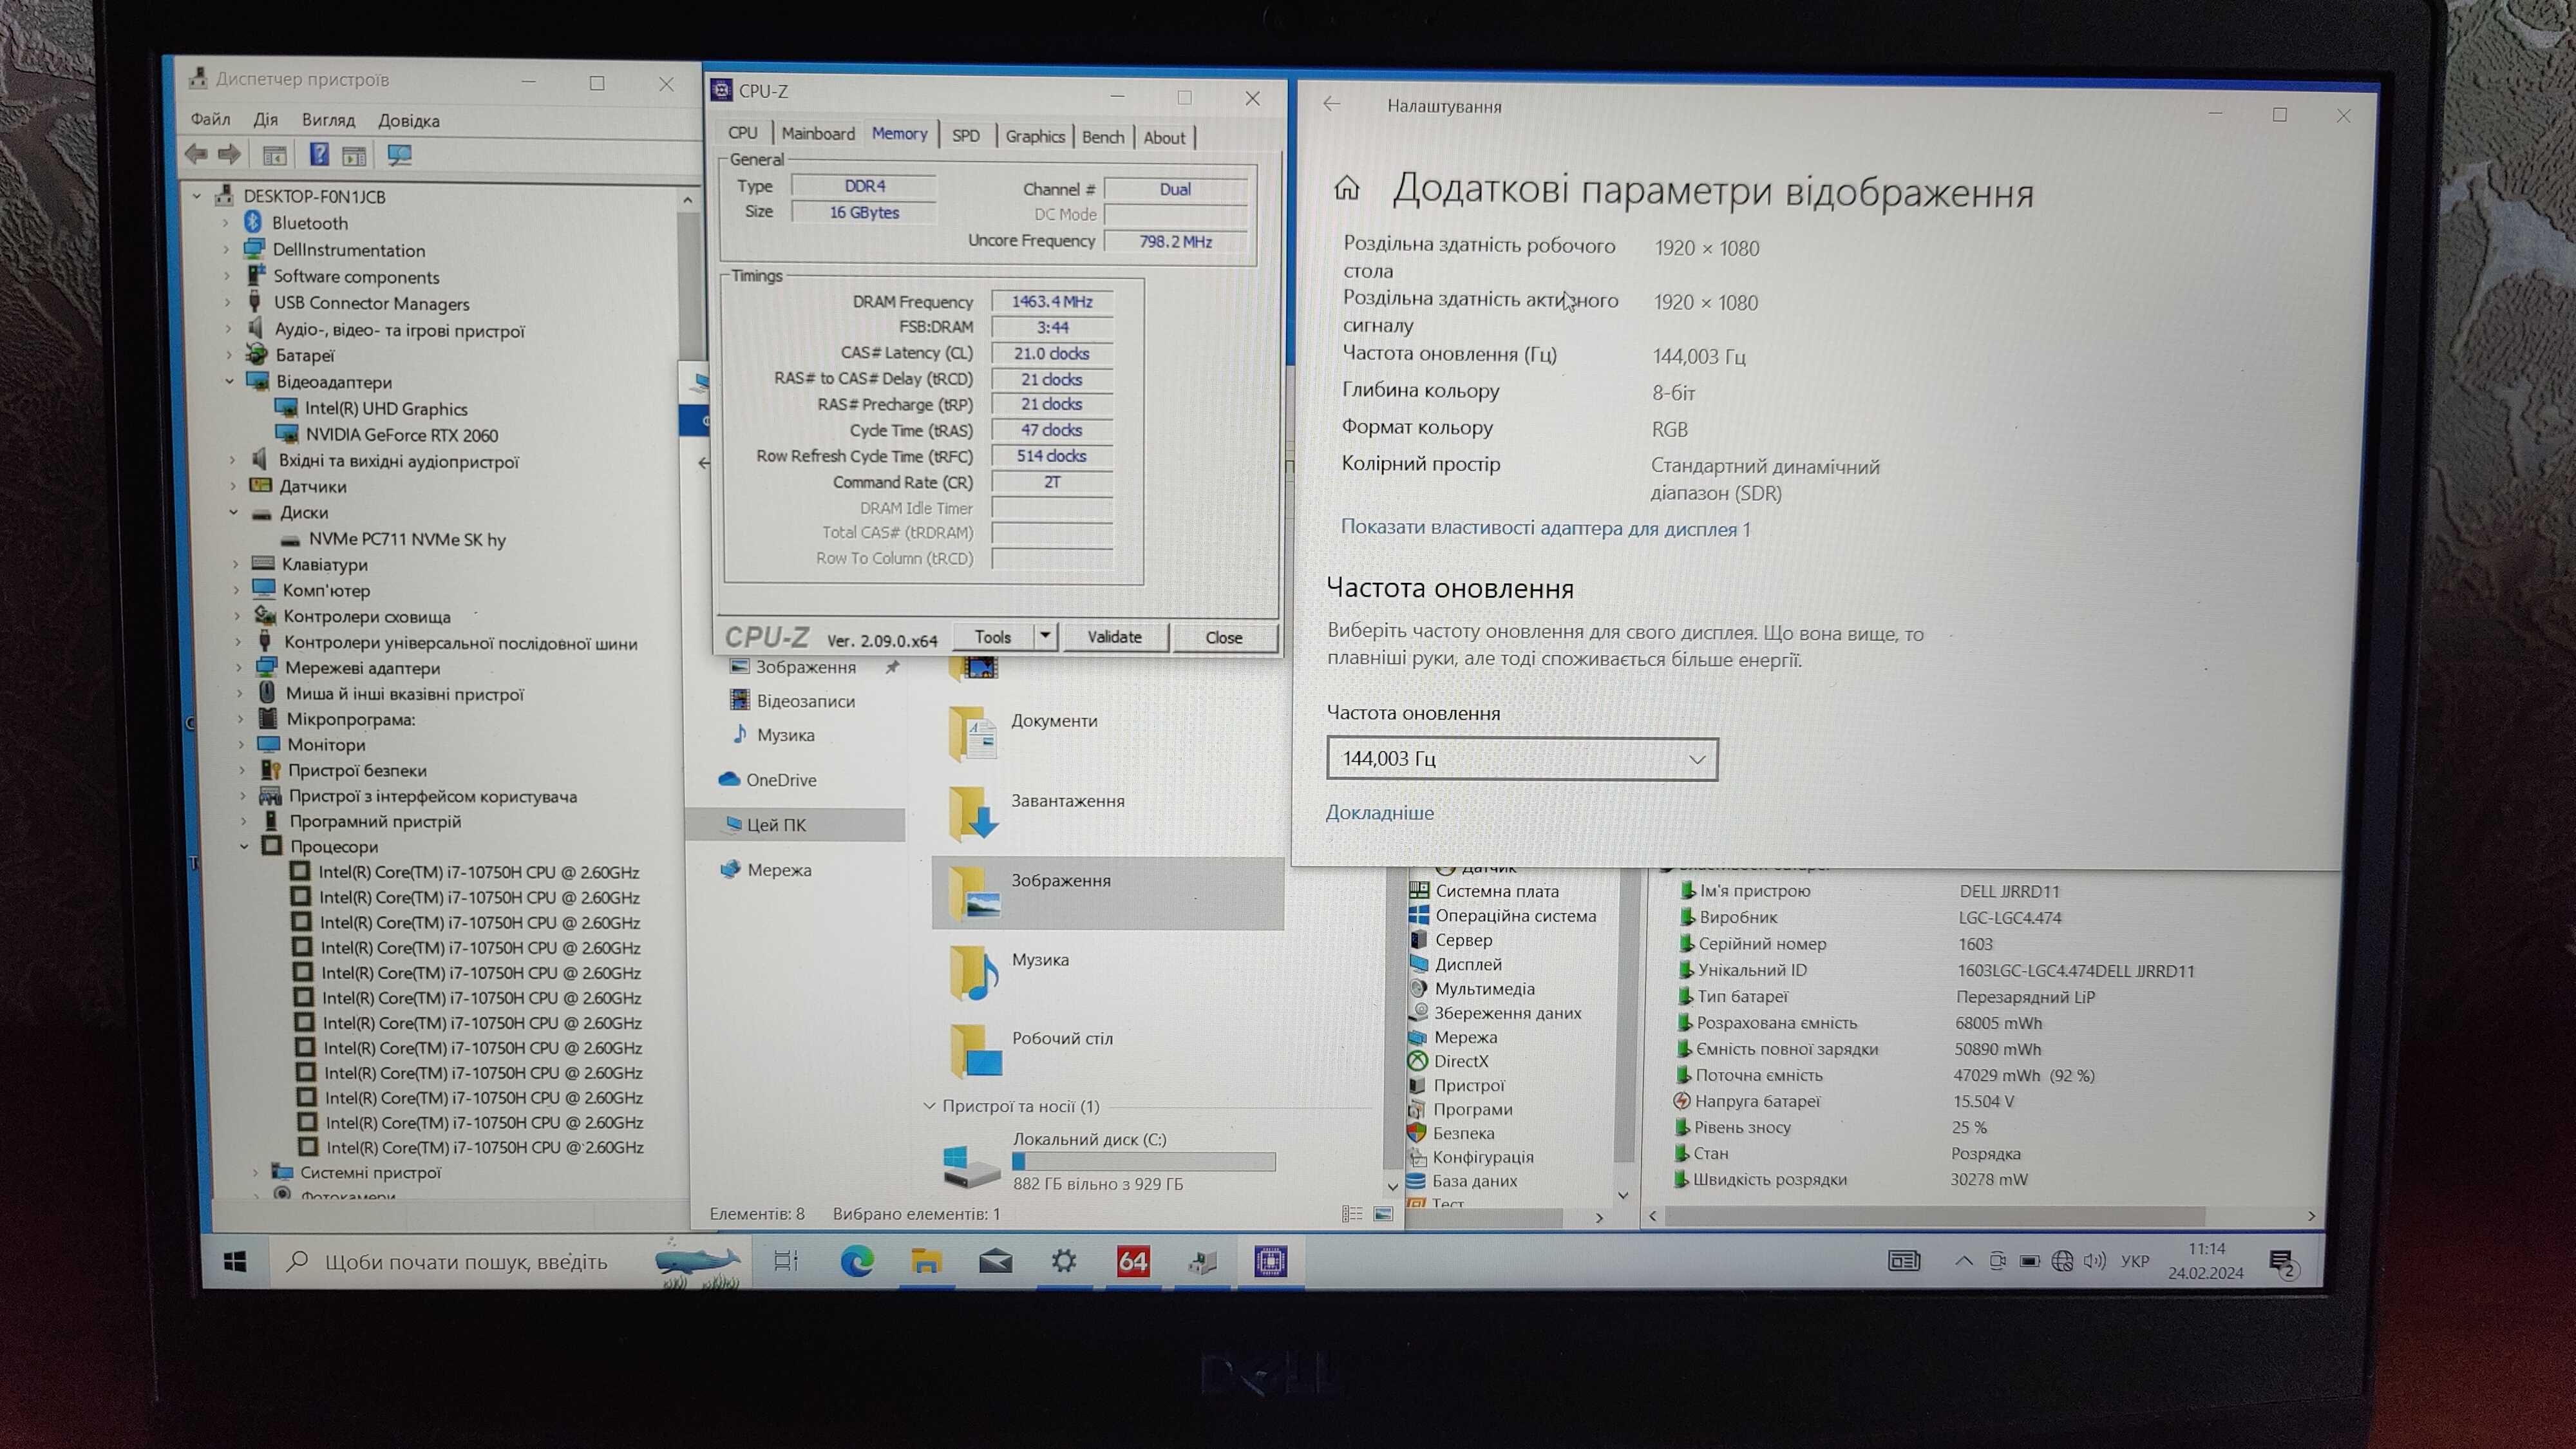2576x1449 pixels.
Task: Open AIDA64 icon in taskbar
Action: click(1133, 1262)
